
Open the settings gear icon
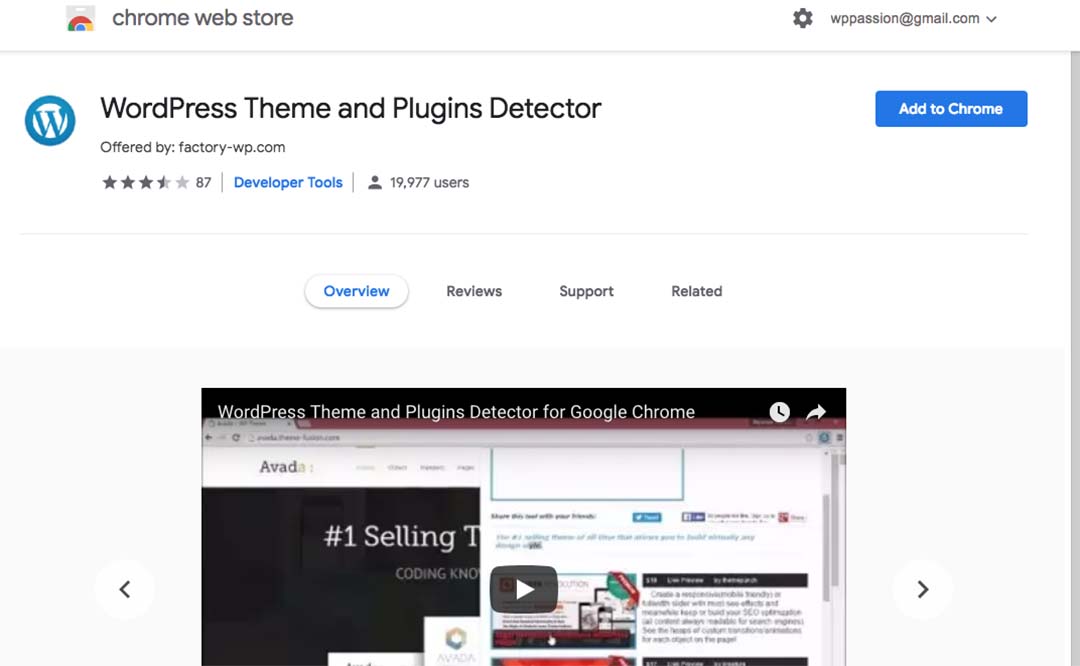(802, 19)
